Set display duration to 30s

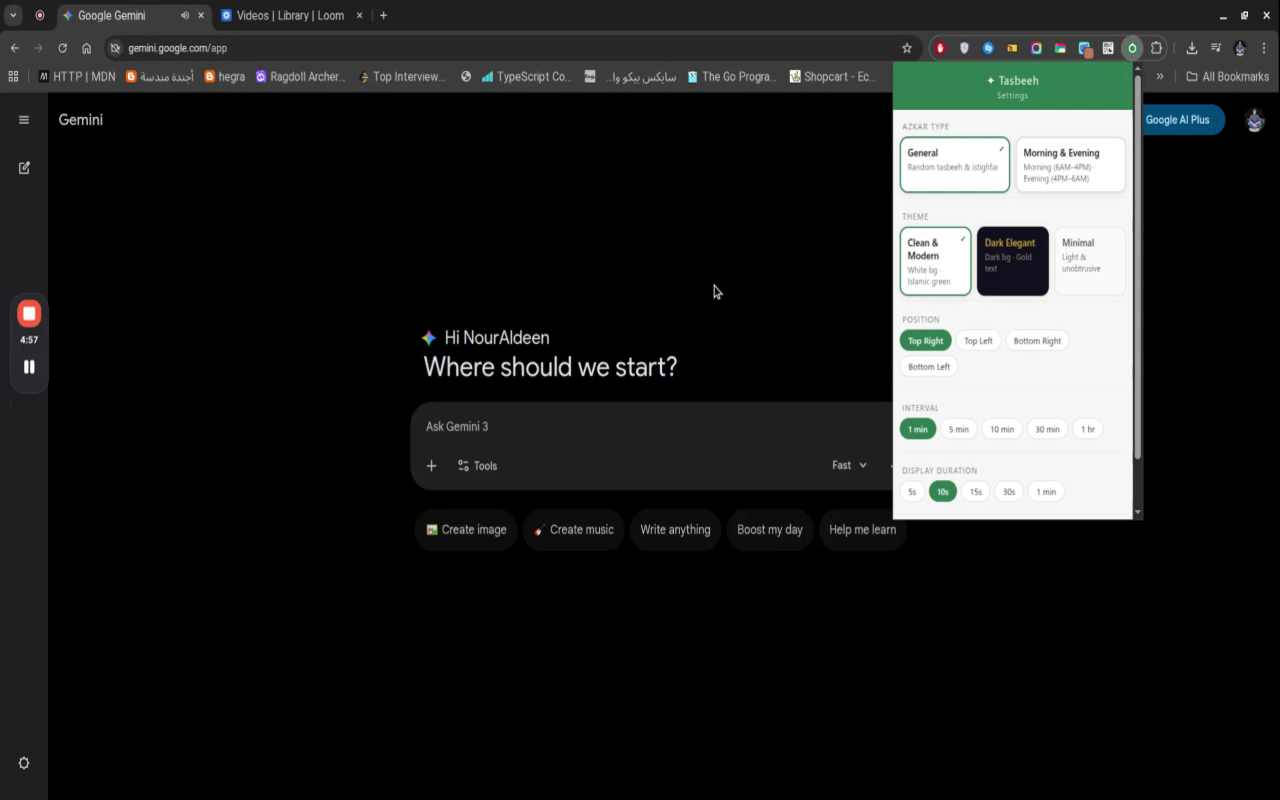coord(1009,491)
